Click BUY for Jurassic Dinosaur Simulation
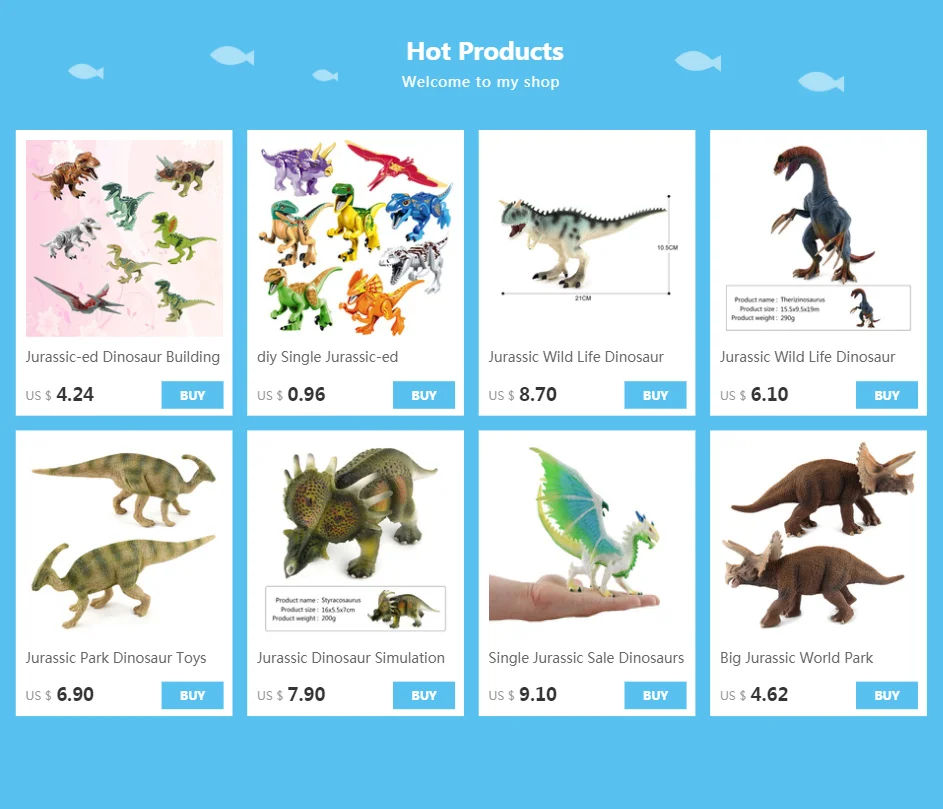The width and height of the screenshot is (943, 809). coord(424,695)
